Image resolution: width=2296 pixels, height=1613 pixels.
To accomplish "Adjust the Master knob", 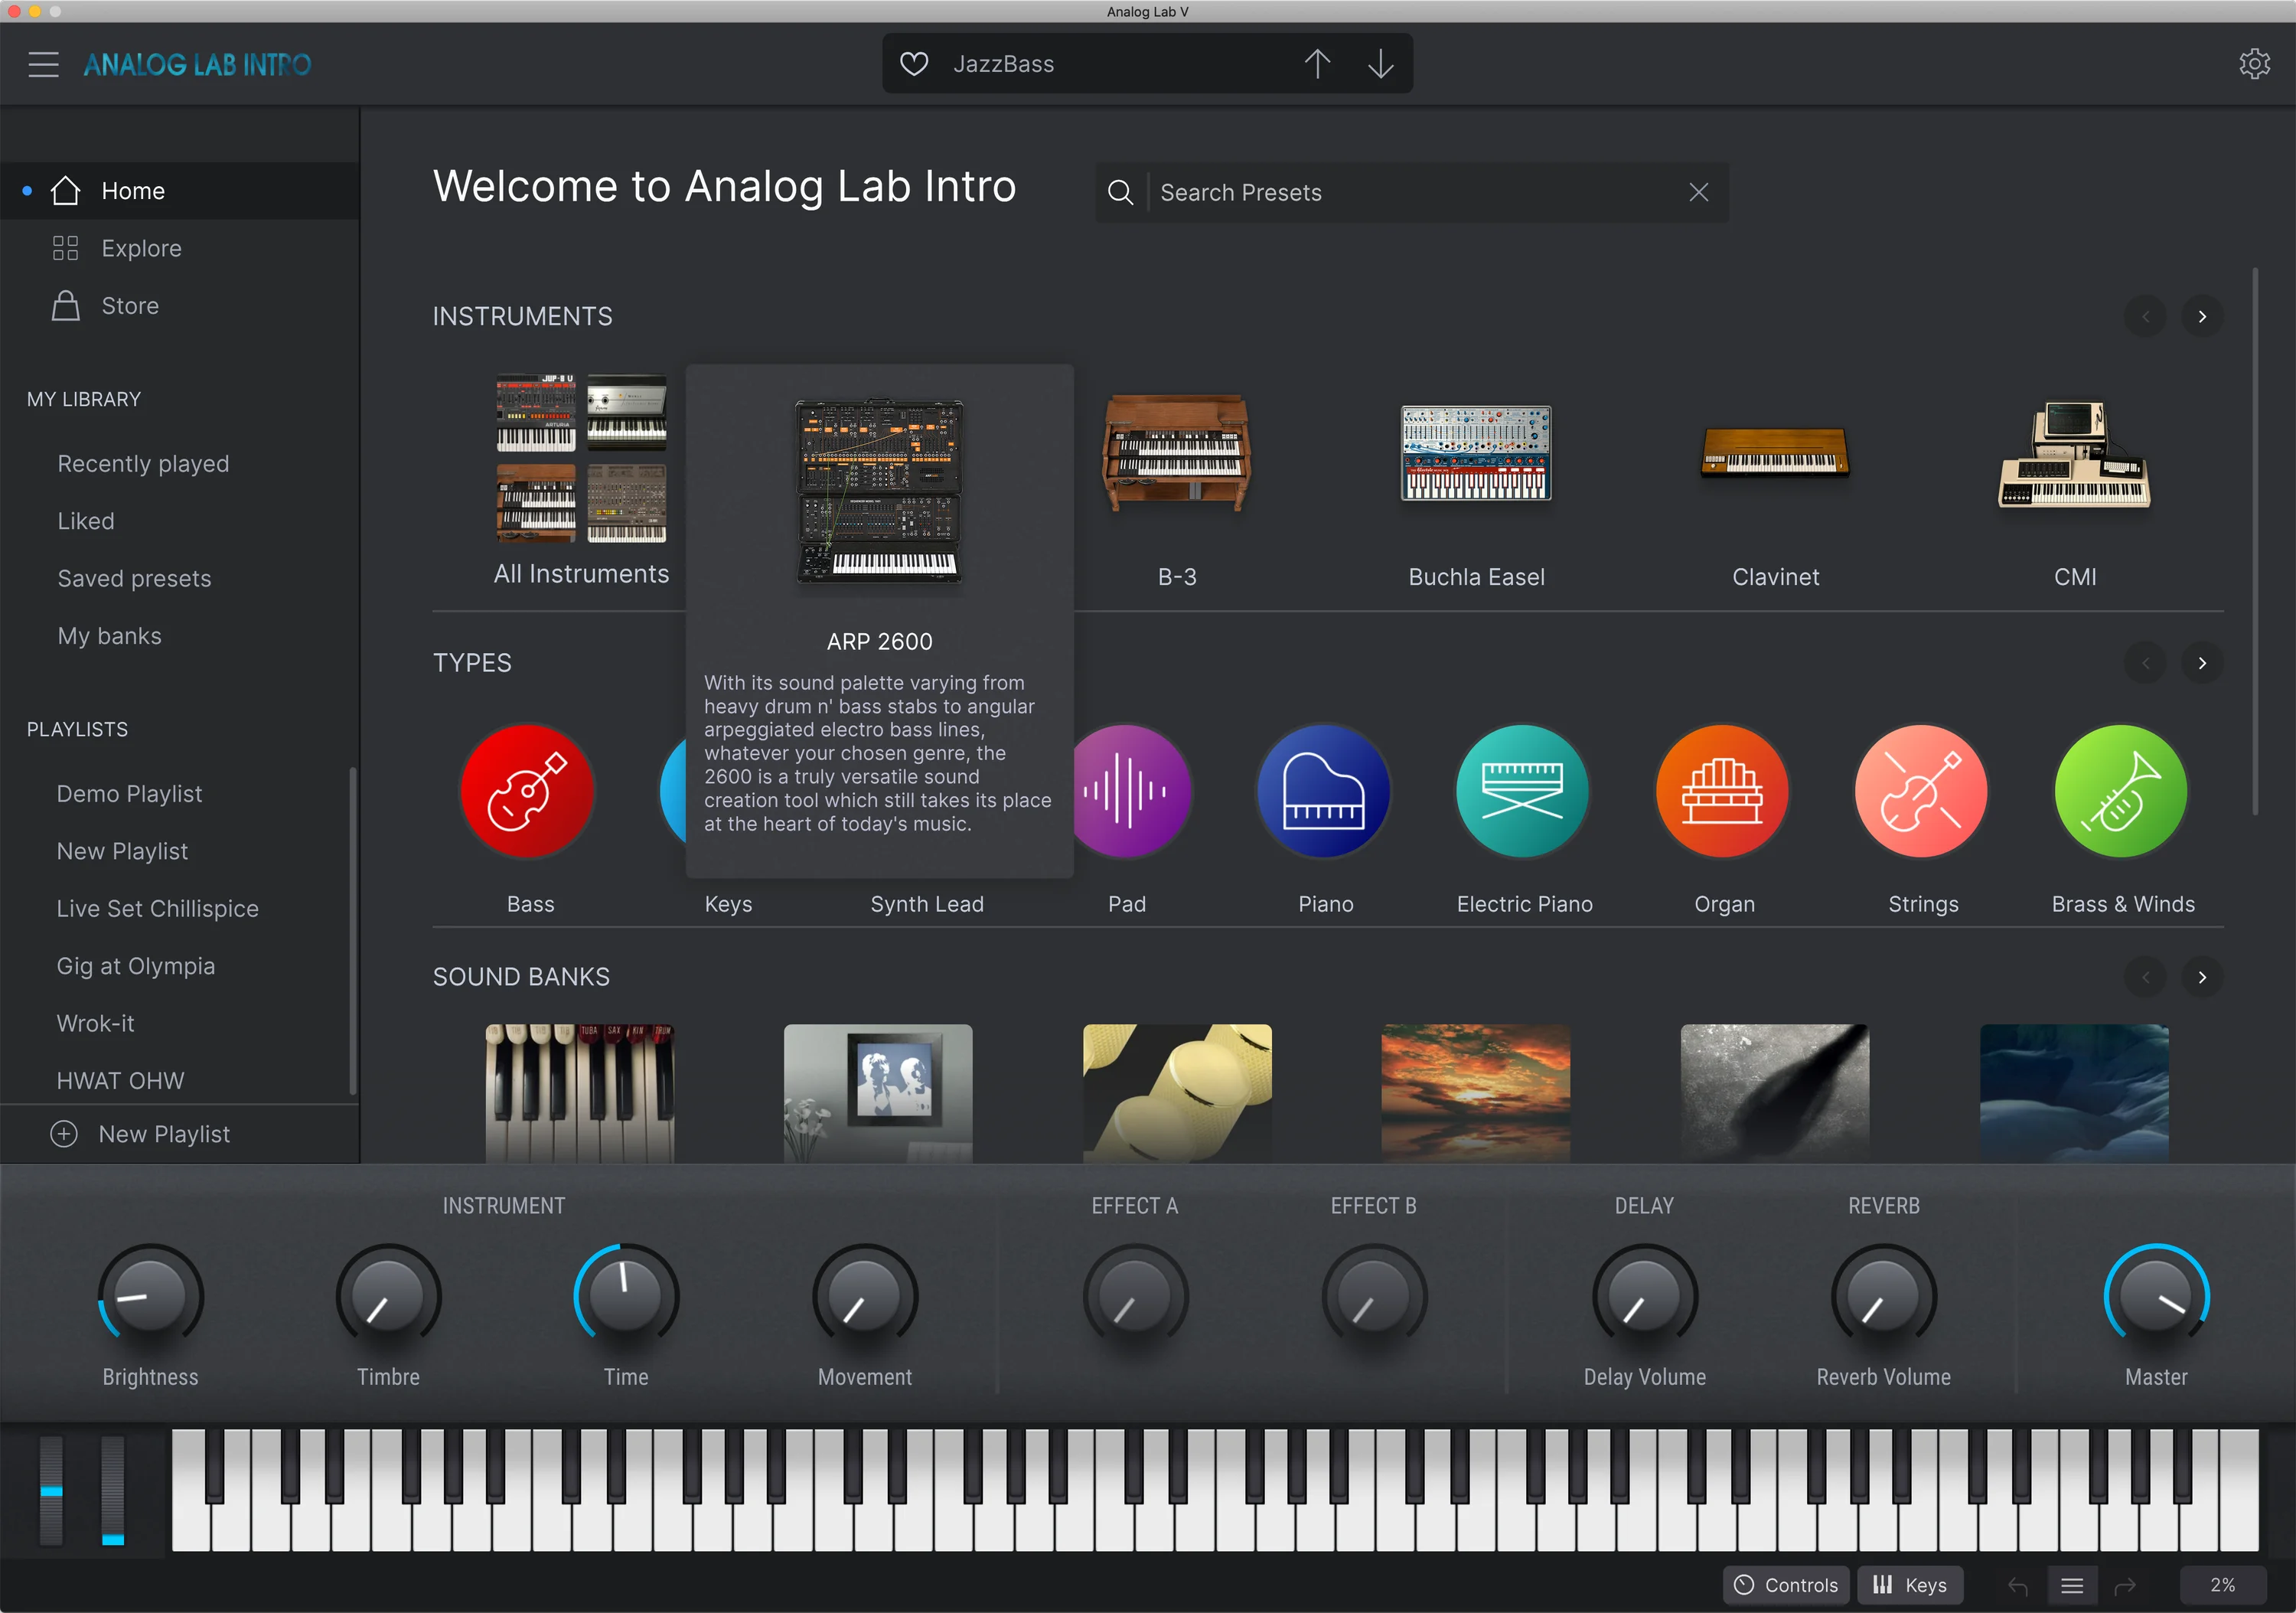I will click(x=2157, y=1296).
